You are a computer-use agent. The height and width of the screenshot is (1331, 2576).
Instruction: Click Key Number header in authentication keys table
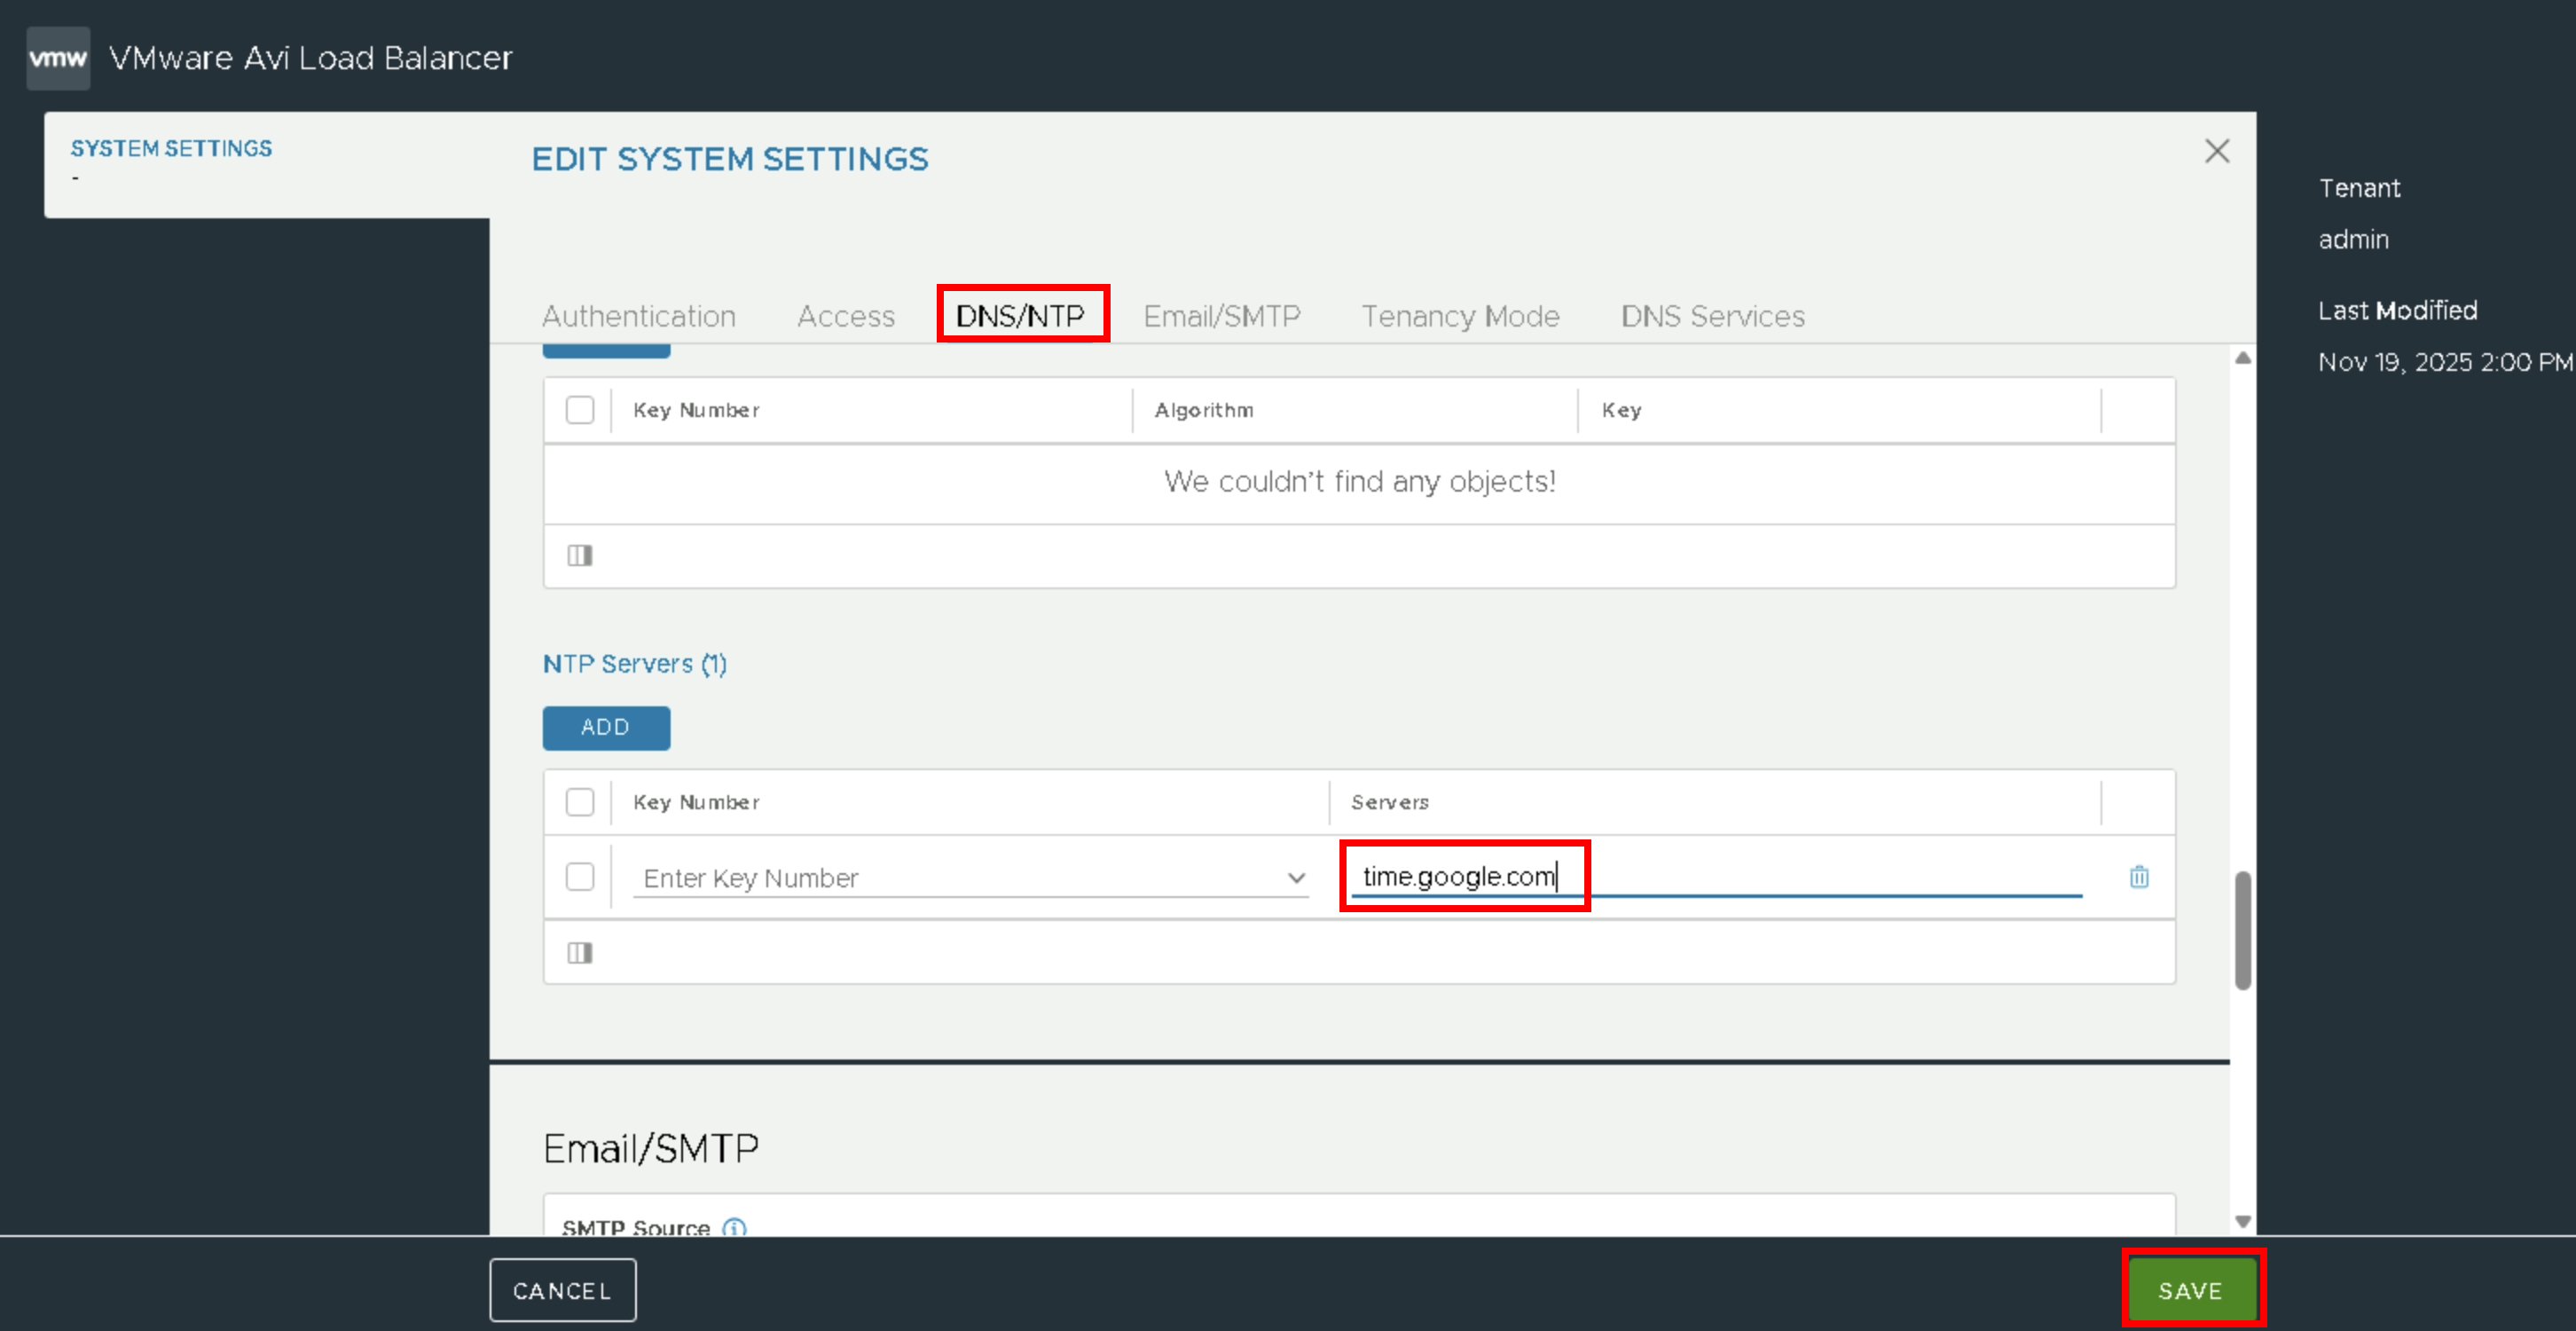[x=696, y=410]
